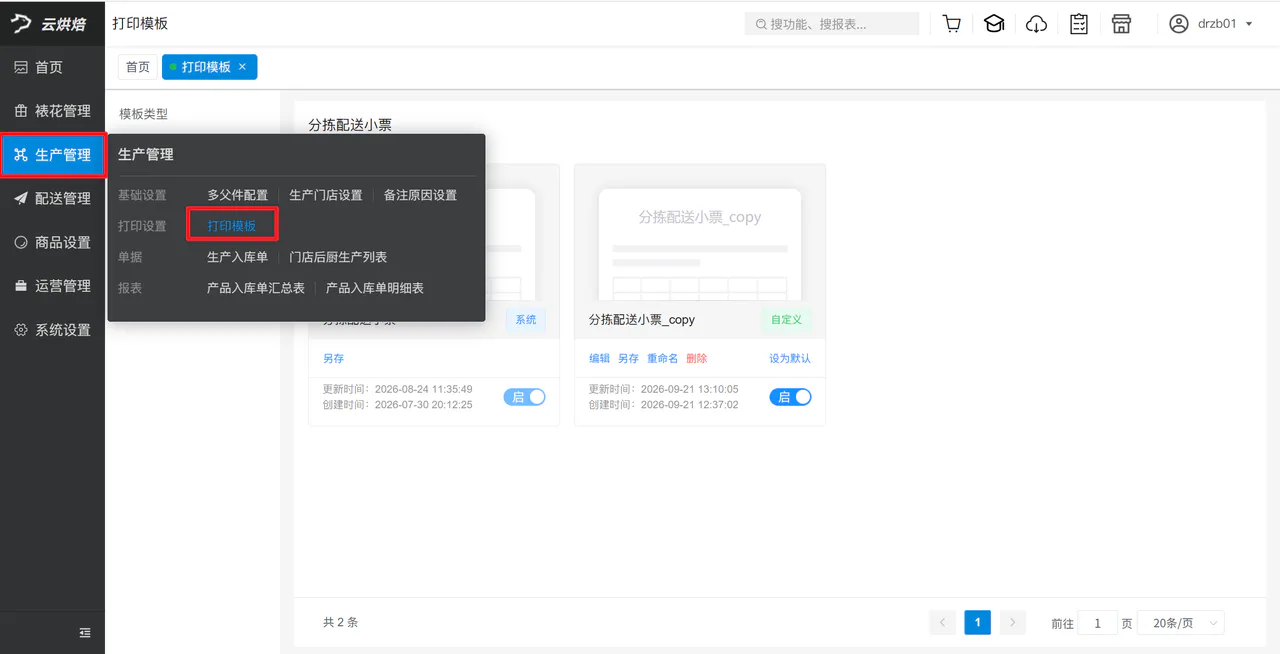Click the 云烘焙 logo
The height and width of the screenshot is (654, 1280).
(50, 23)
